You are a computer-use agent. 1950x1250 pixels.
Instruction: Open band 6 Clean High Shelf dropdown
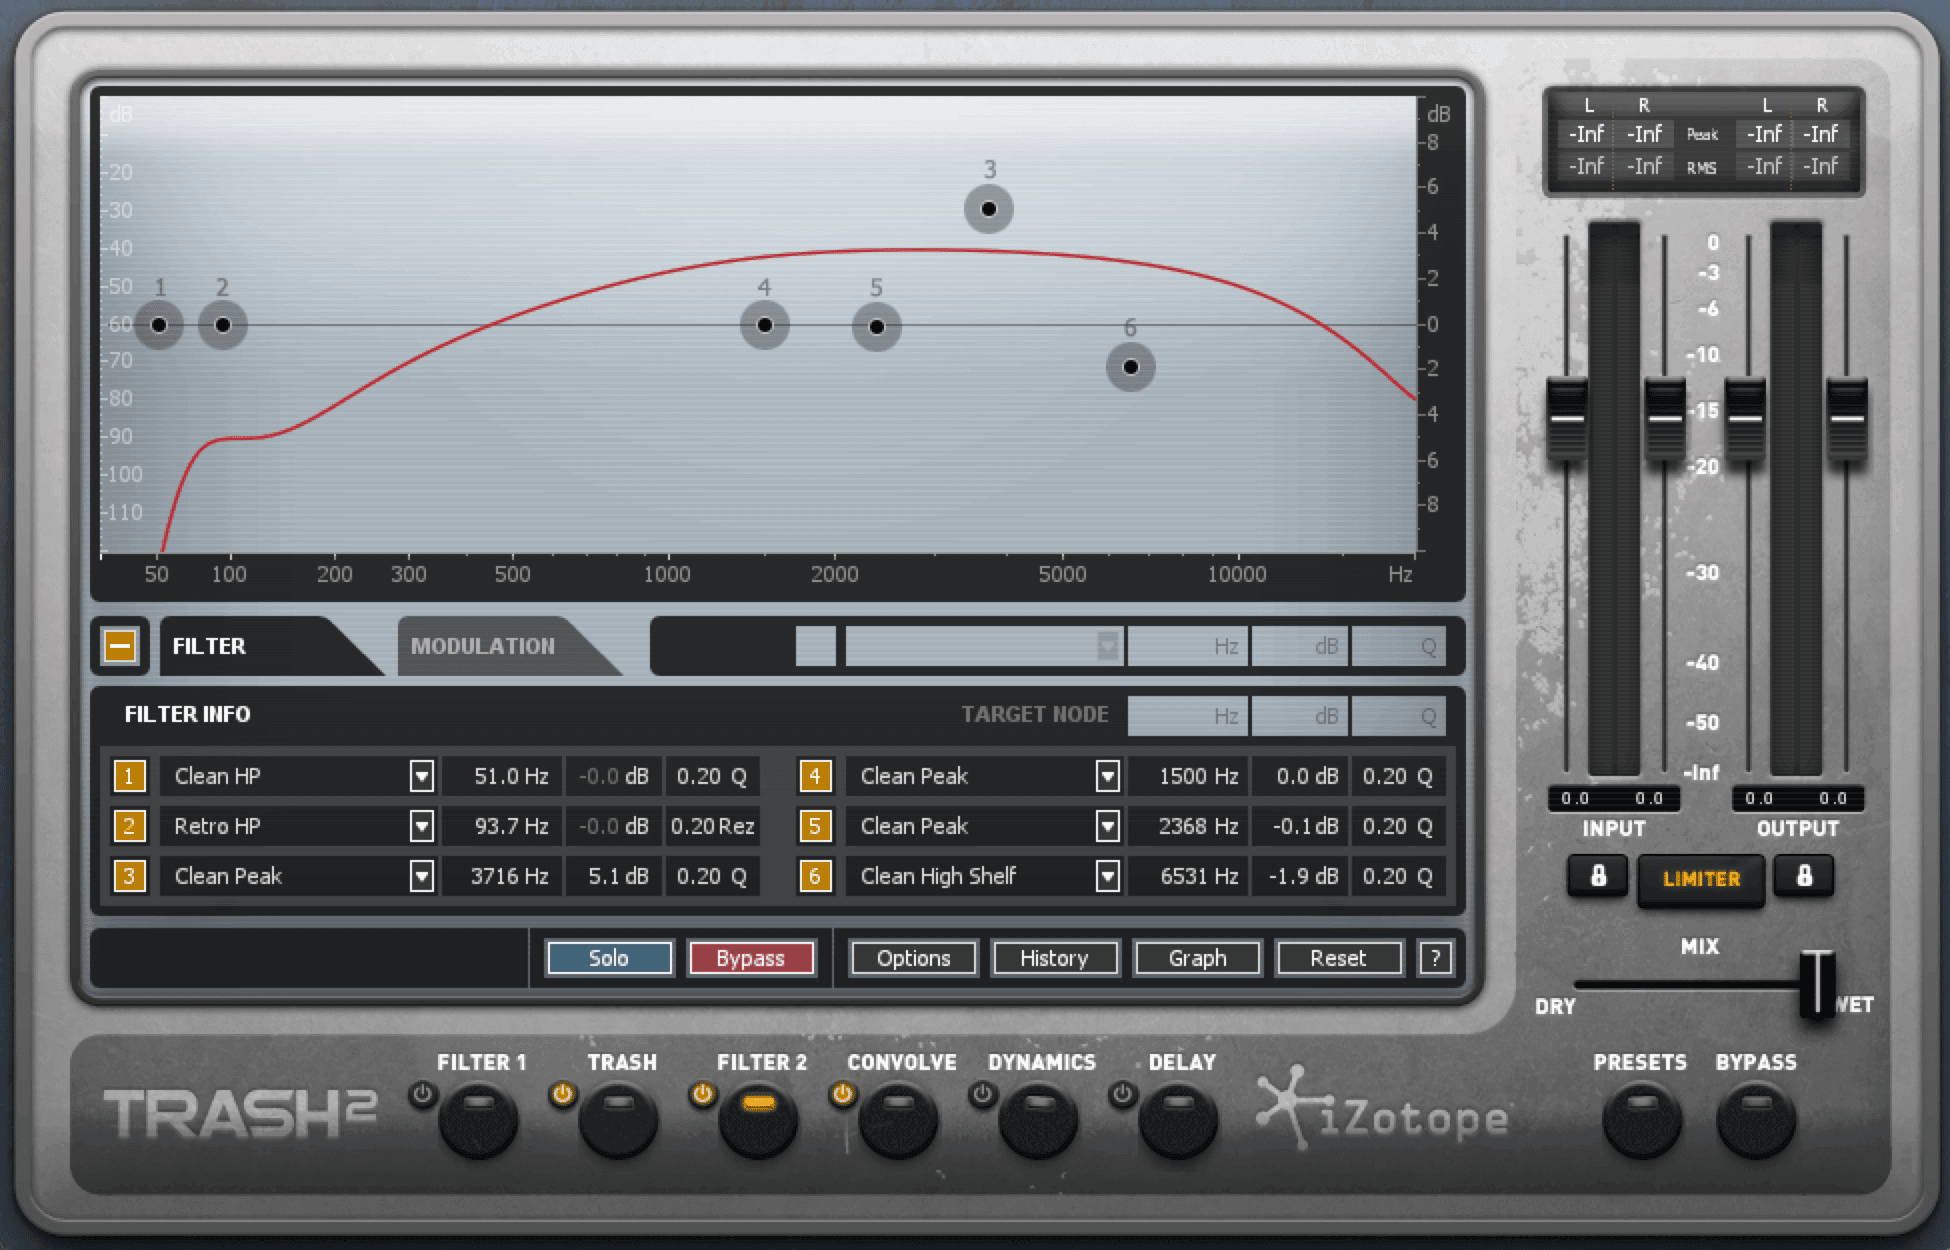[x=1107, y=876]
